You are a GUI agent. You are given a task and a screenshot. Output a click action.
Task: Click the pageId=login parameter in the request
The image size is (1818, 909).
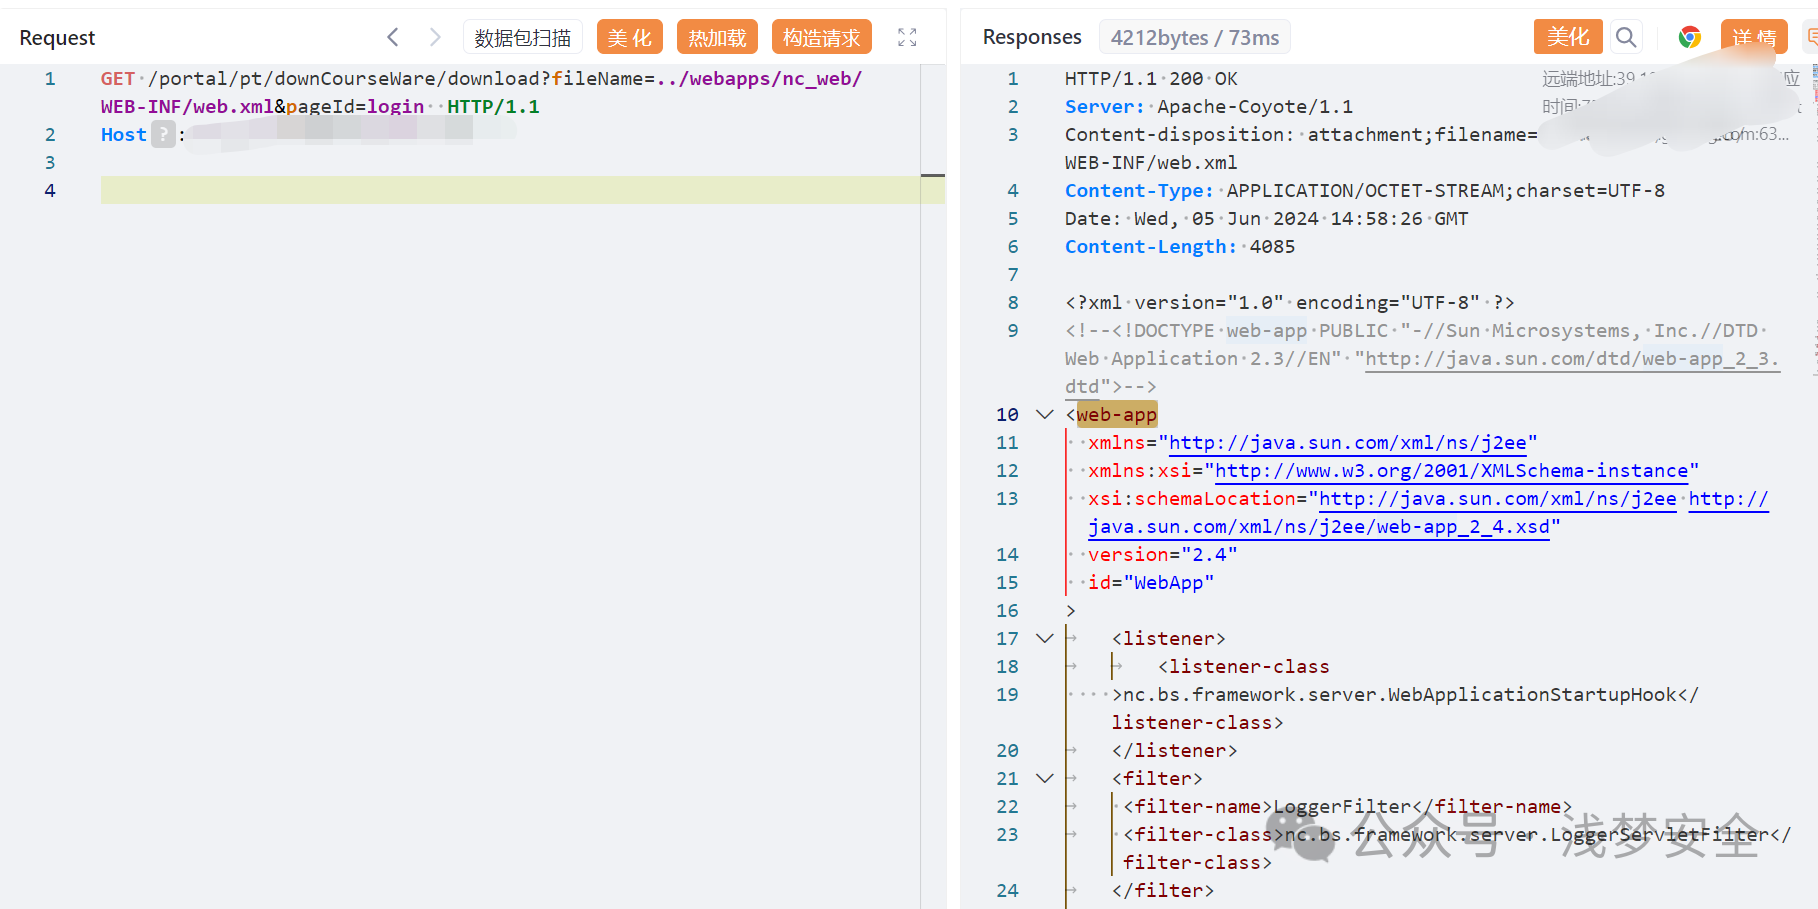pos(355,106)
